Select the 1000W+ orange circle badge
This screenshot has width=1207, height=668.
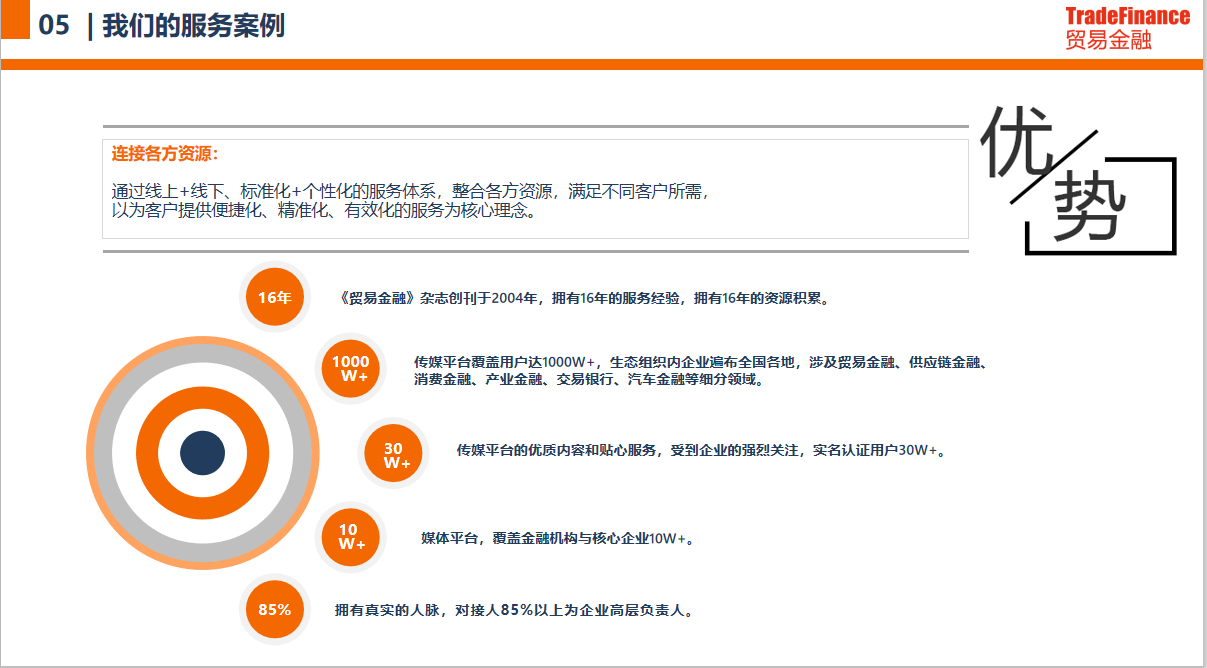pyautogui.click(x=351, y=369)
